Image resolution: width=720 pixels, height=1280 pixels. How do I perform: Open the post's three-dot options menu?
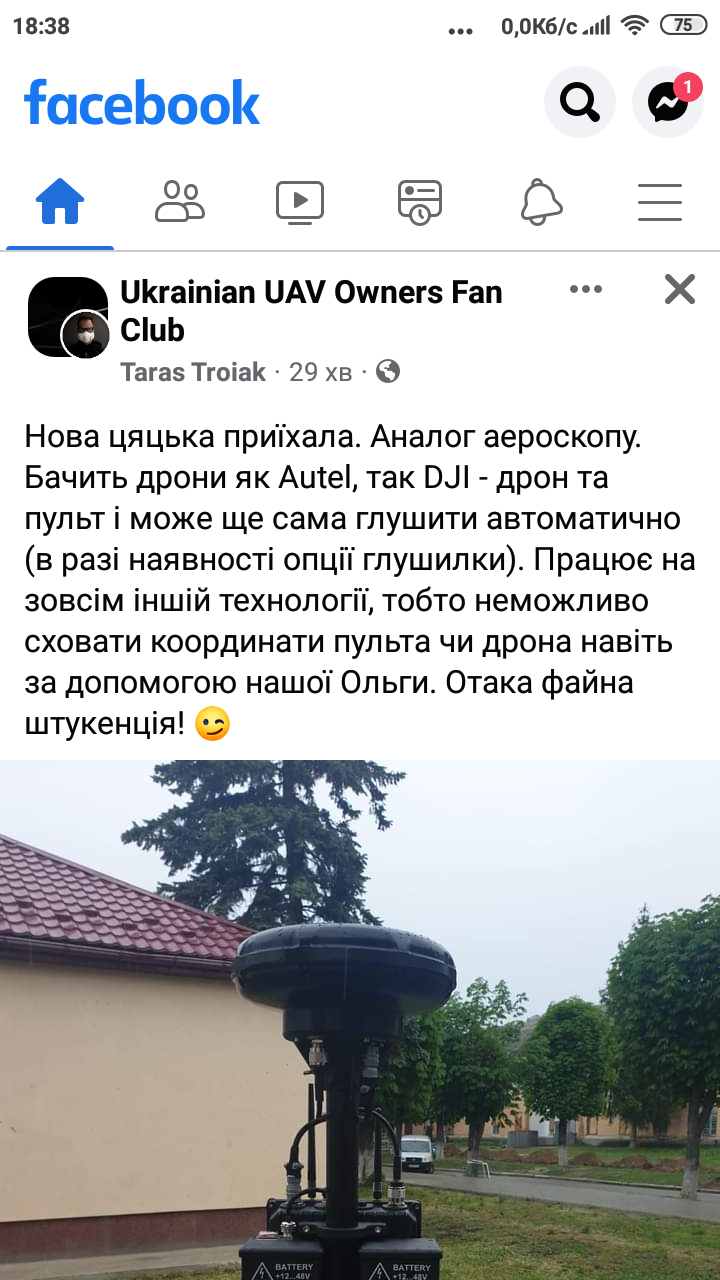(586, 289)
